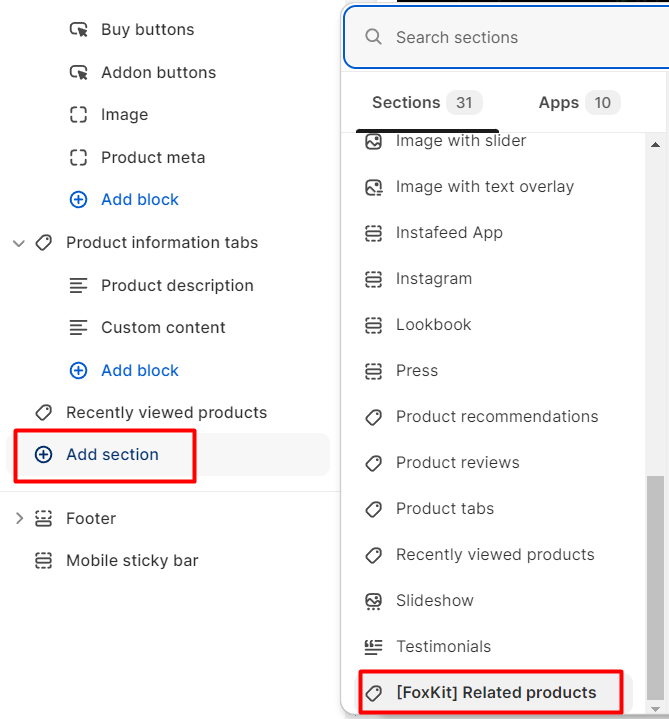The image size is (669, 719).
Task: Click the Mobile sticky bar icon
Action: [x=44, y=560]
